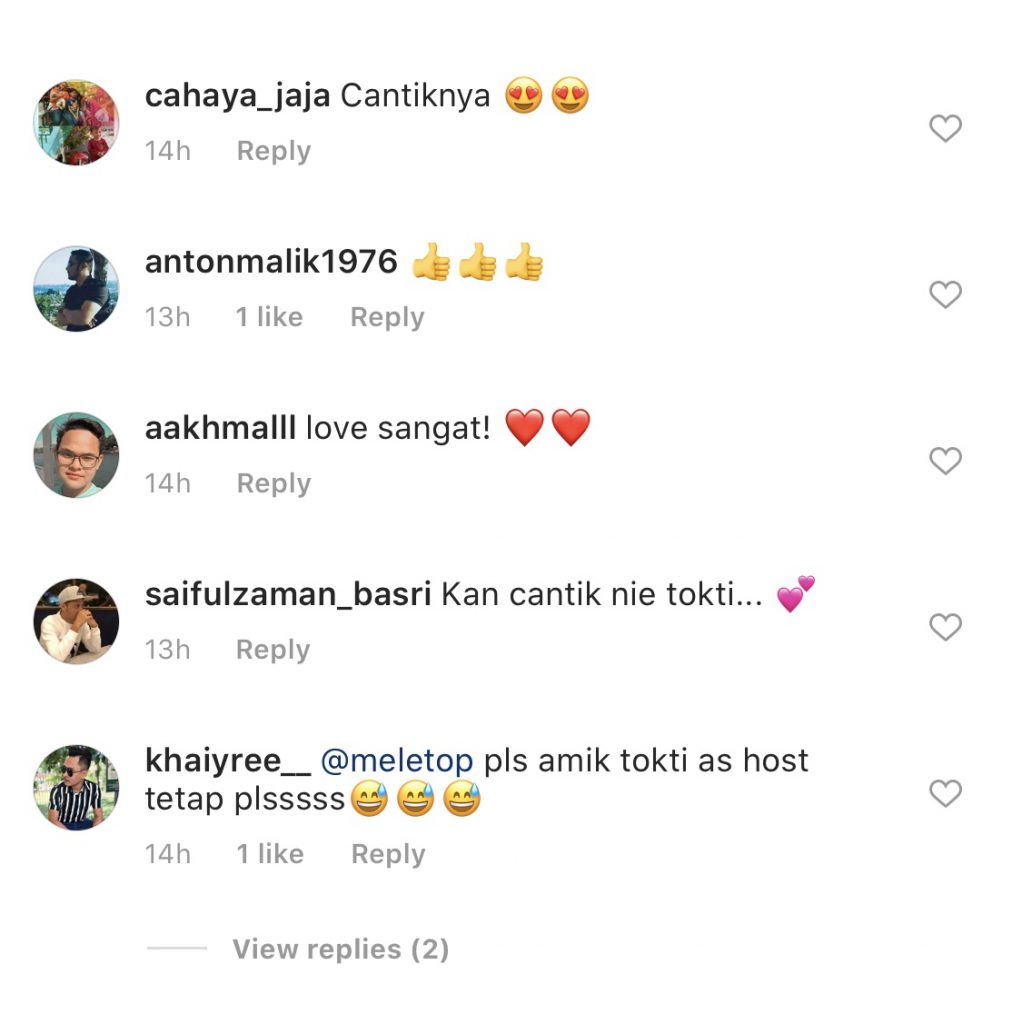Open khaiyree__'s avatar image
The height and width of the screenshot is (1024, 1022).
point(76,788)
